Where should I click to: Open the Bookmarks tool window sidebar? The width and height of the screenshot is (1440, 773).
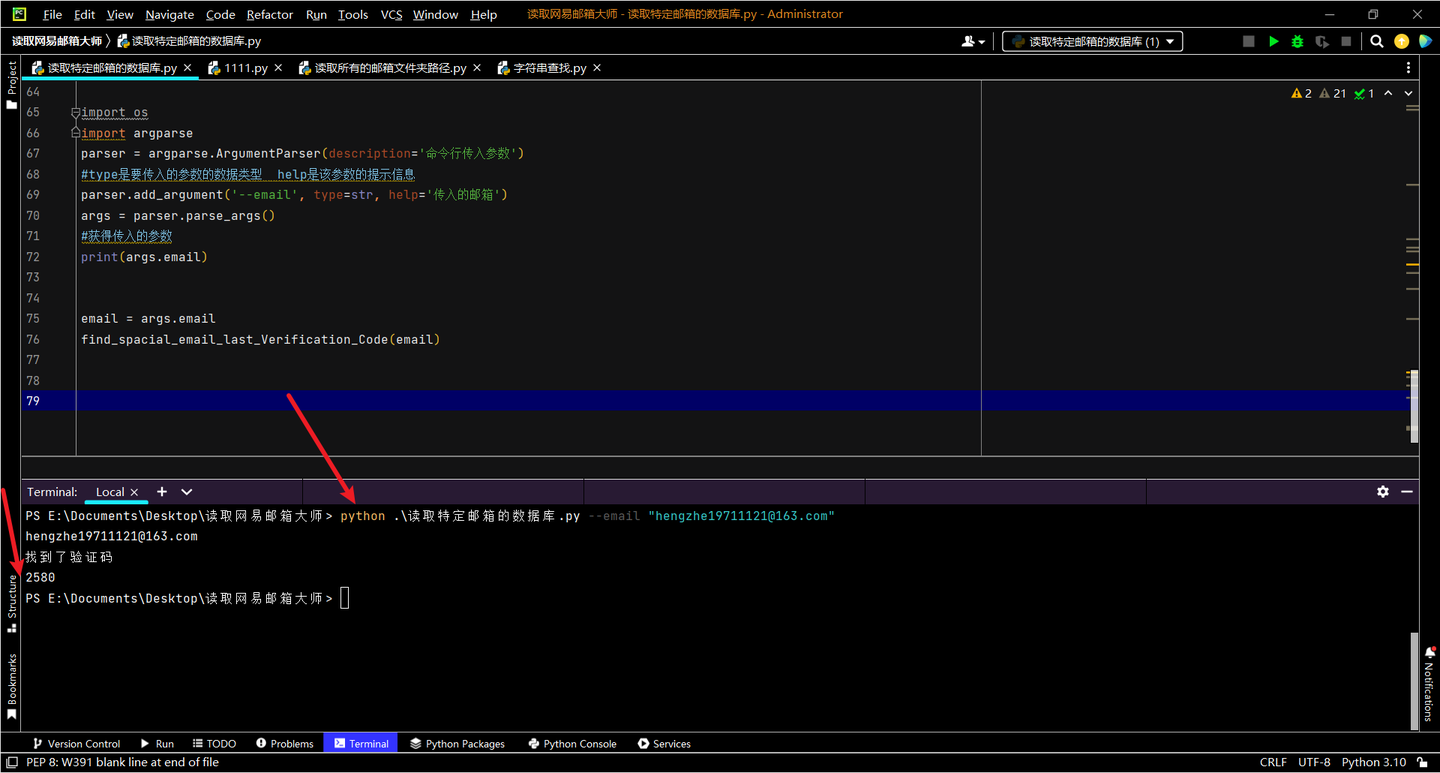[11, 687]
